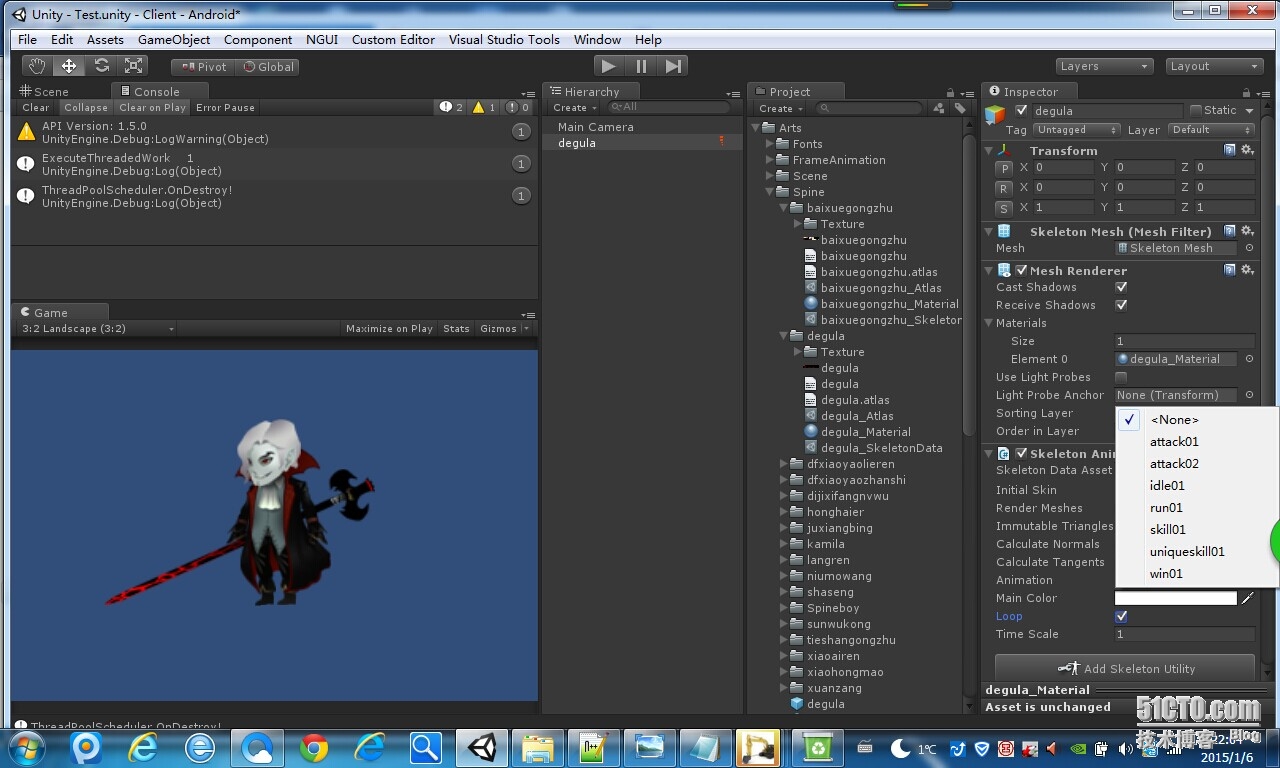Screen dimensions: 1280x768
Task: Toggle error count filter in Console
Action: coord(518,107)
